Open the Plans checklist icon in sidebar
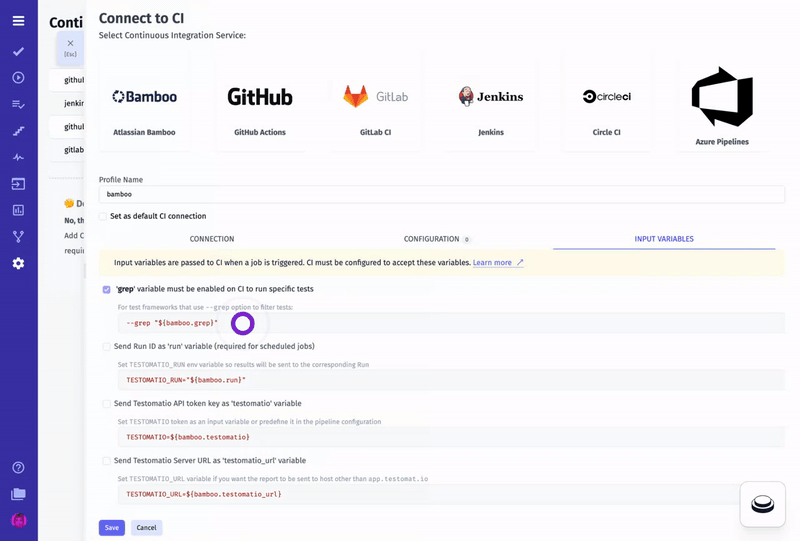The height and width of the screenshot is (541, 800). click(x=18, y=104)
